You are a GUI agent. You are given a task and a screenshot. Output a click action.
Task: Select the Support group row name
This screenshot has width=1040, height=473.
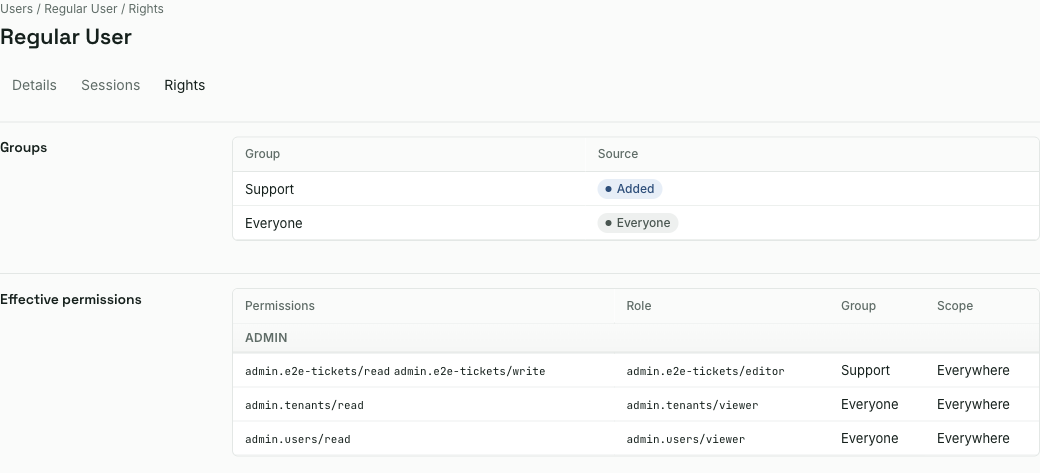[269, 189]
